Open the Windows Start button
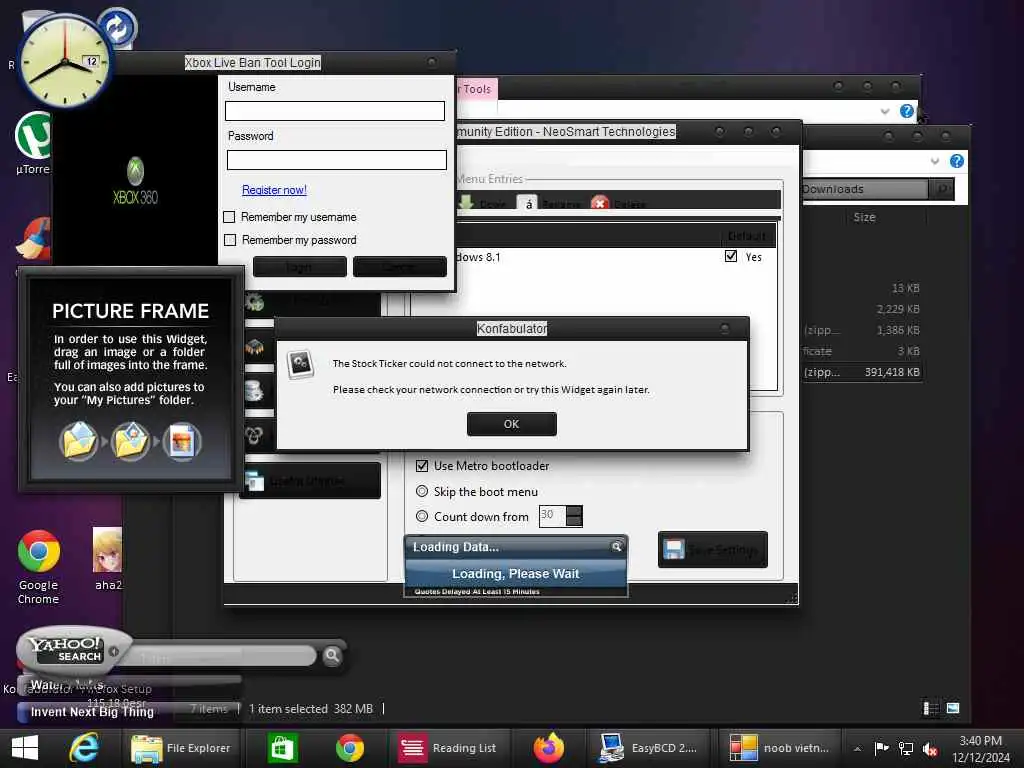The width and height of the screenshot is (1024, 768). pos(25,748)
